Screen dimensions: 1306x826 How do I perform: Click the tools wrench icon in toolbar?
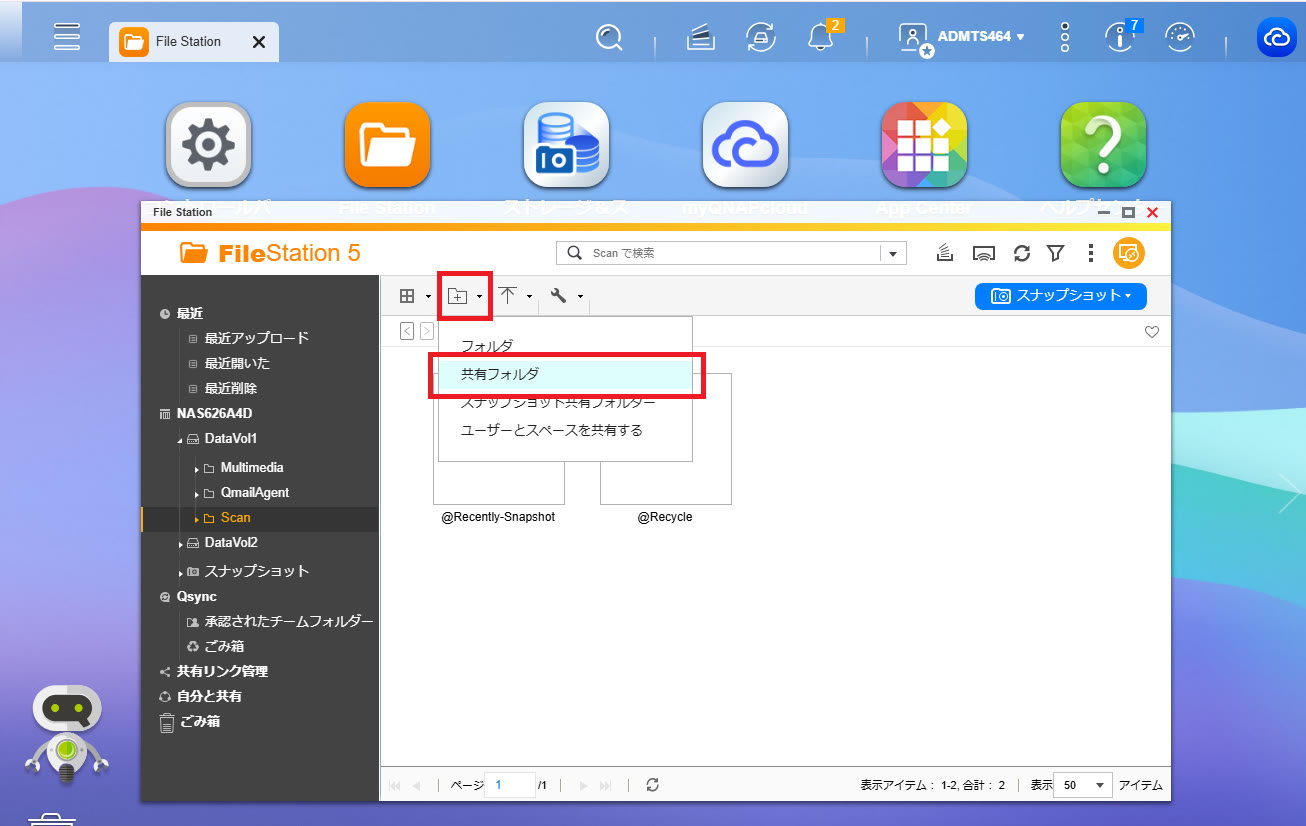pyautogui.click(x=559, y=296)
